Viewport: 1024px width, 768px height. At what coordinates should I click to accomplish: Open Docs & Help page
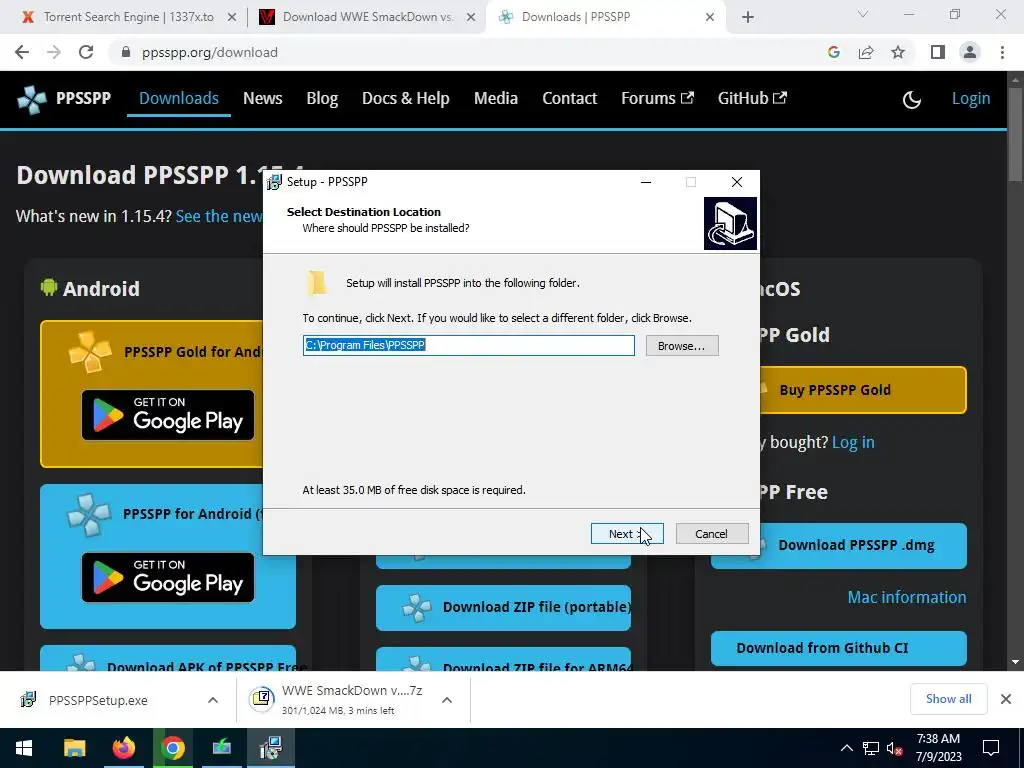click(406, 99)
